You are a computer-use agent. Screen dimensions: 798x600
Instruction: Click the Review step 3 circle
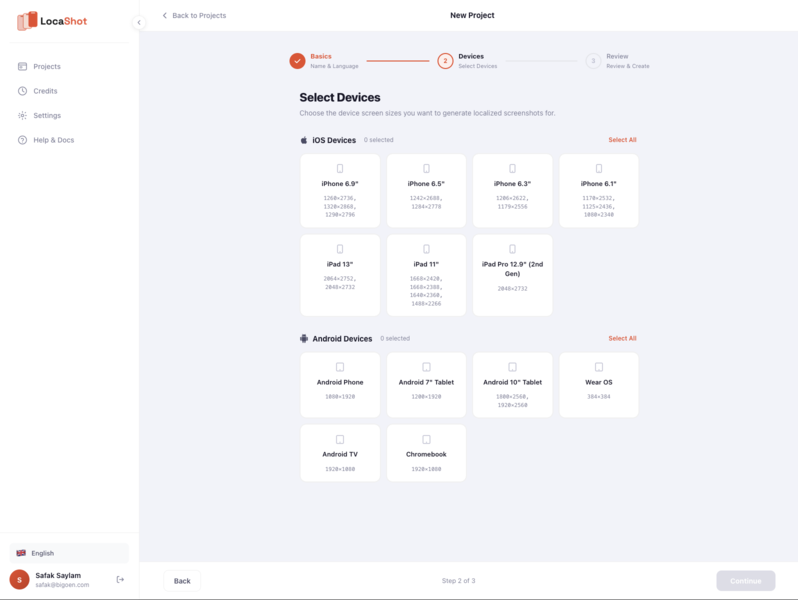click(x=593, y=61)
